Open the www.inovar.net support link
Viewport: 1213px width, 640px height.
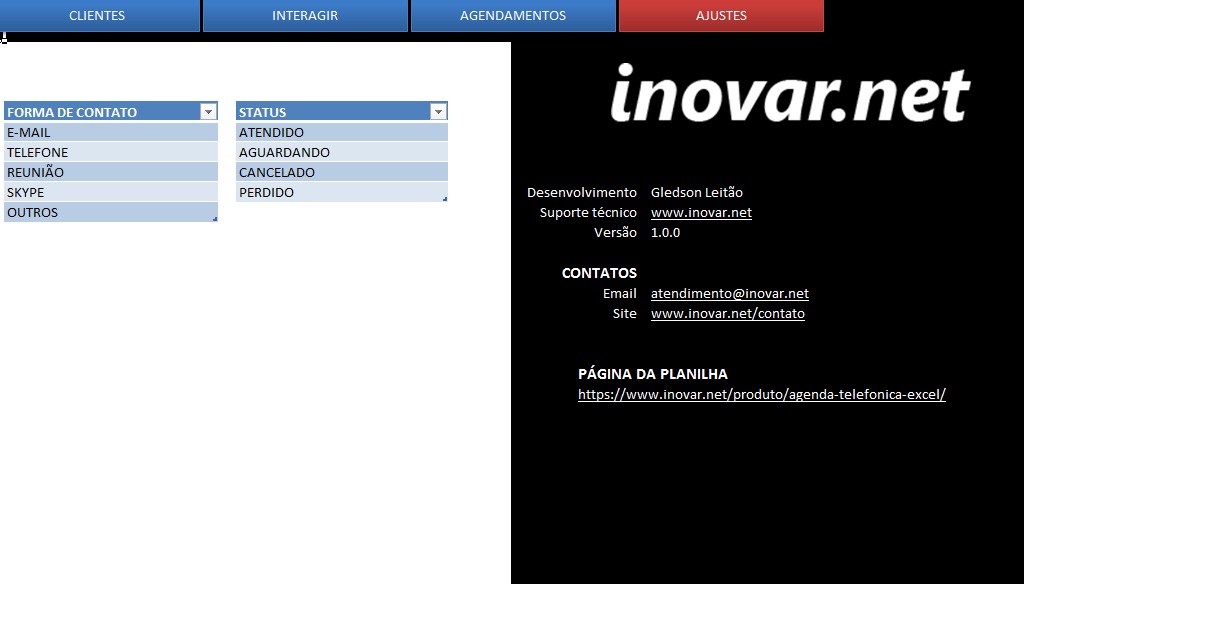tap(701, 212)
